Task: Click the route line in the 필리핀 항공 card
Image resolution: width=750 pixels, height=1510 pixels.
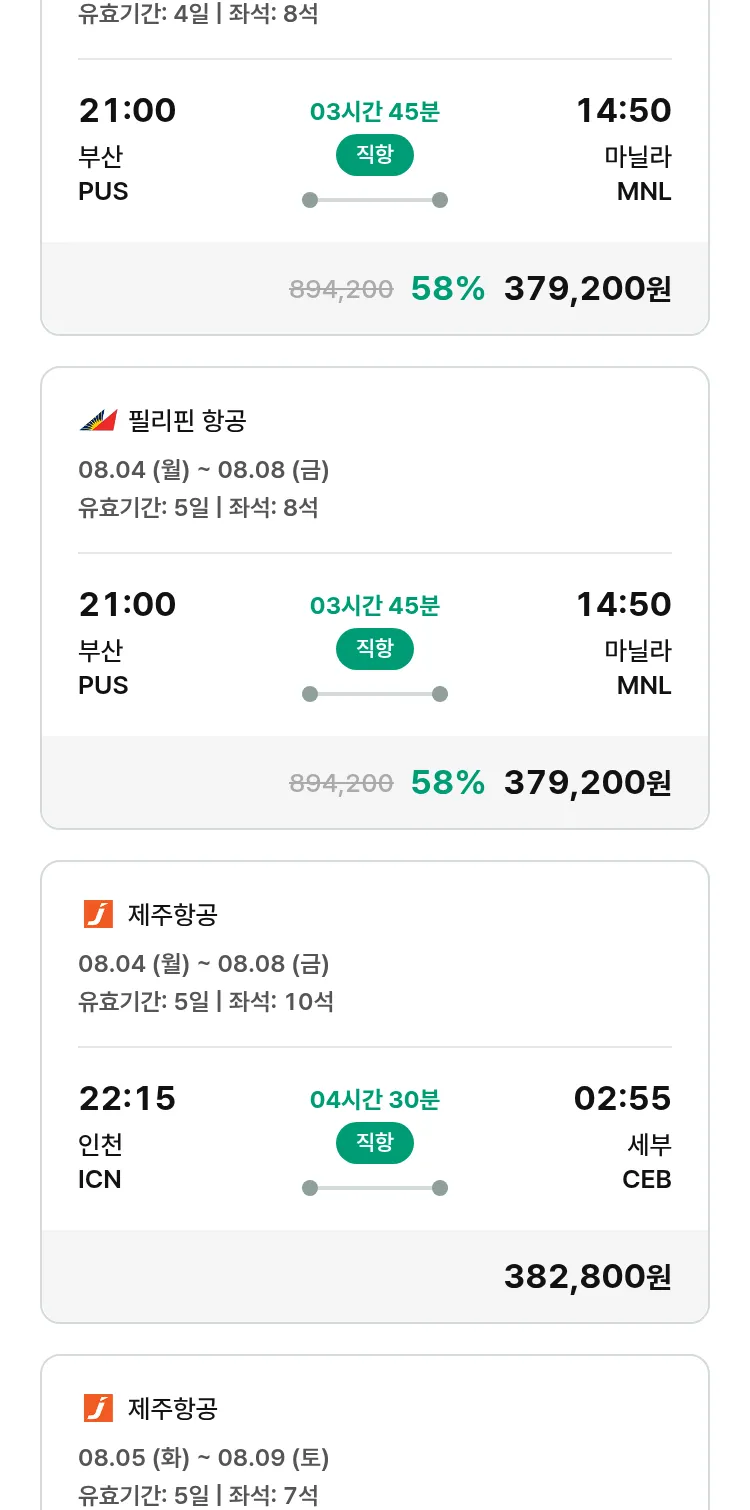Action: coord(374,694)
